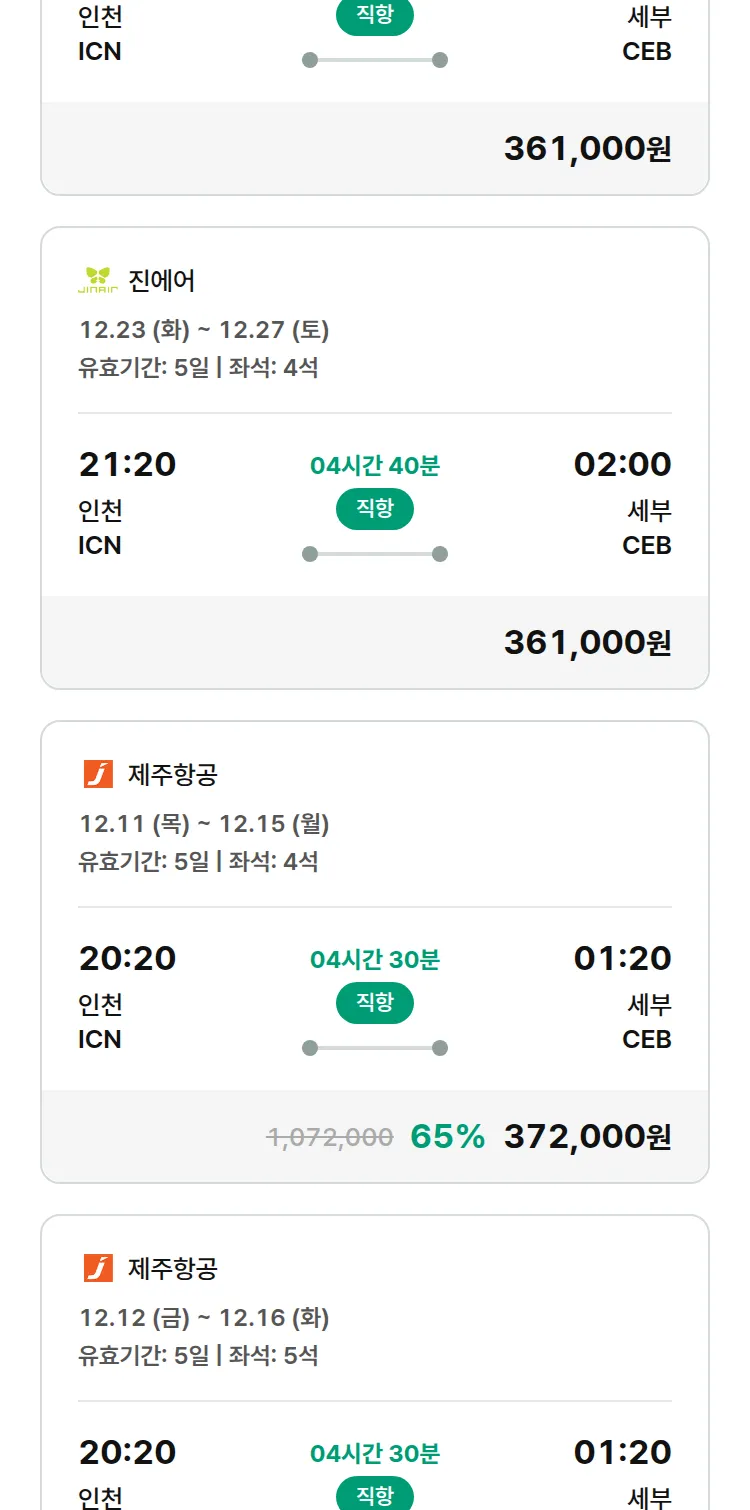Tap the 21:20 departure time
The image size is (750, 1510).
[x=127, y=464]
